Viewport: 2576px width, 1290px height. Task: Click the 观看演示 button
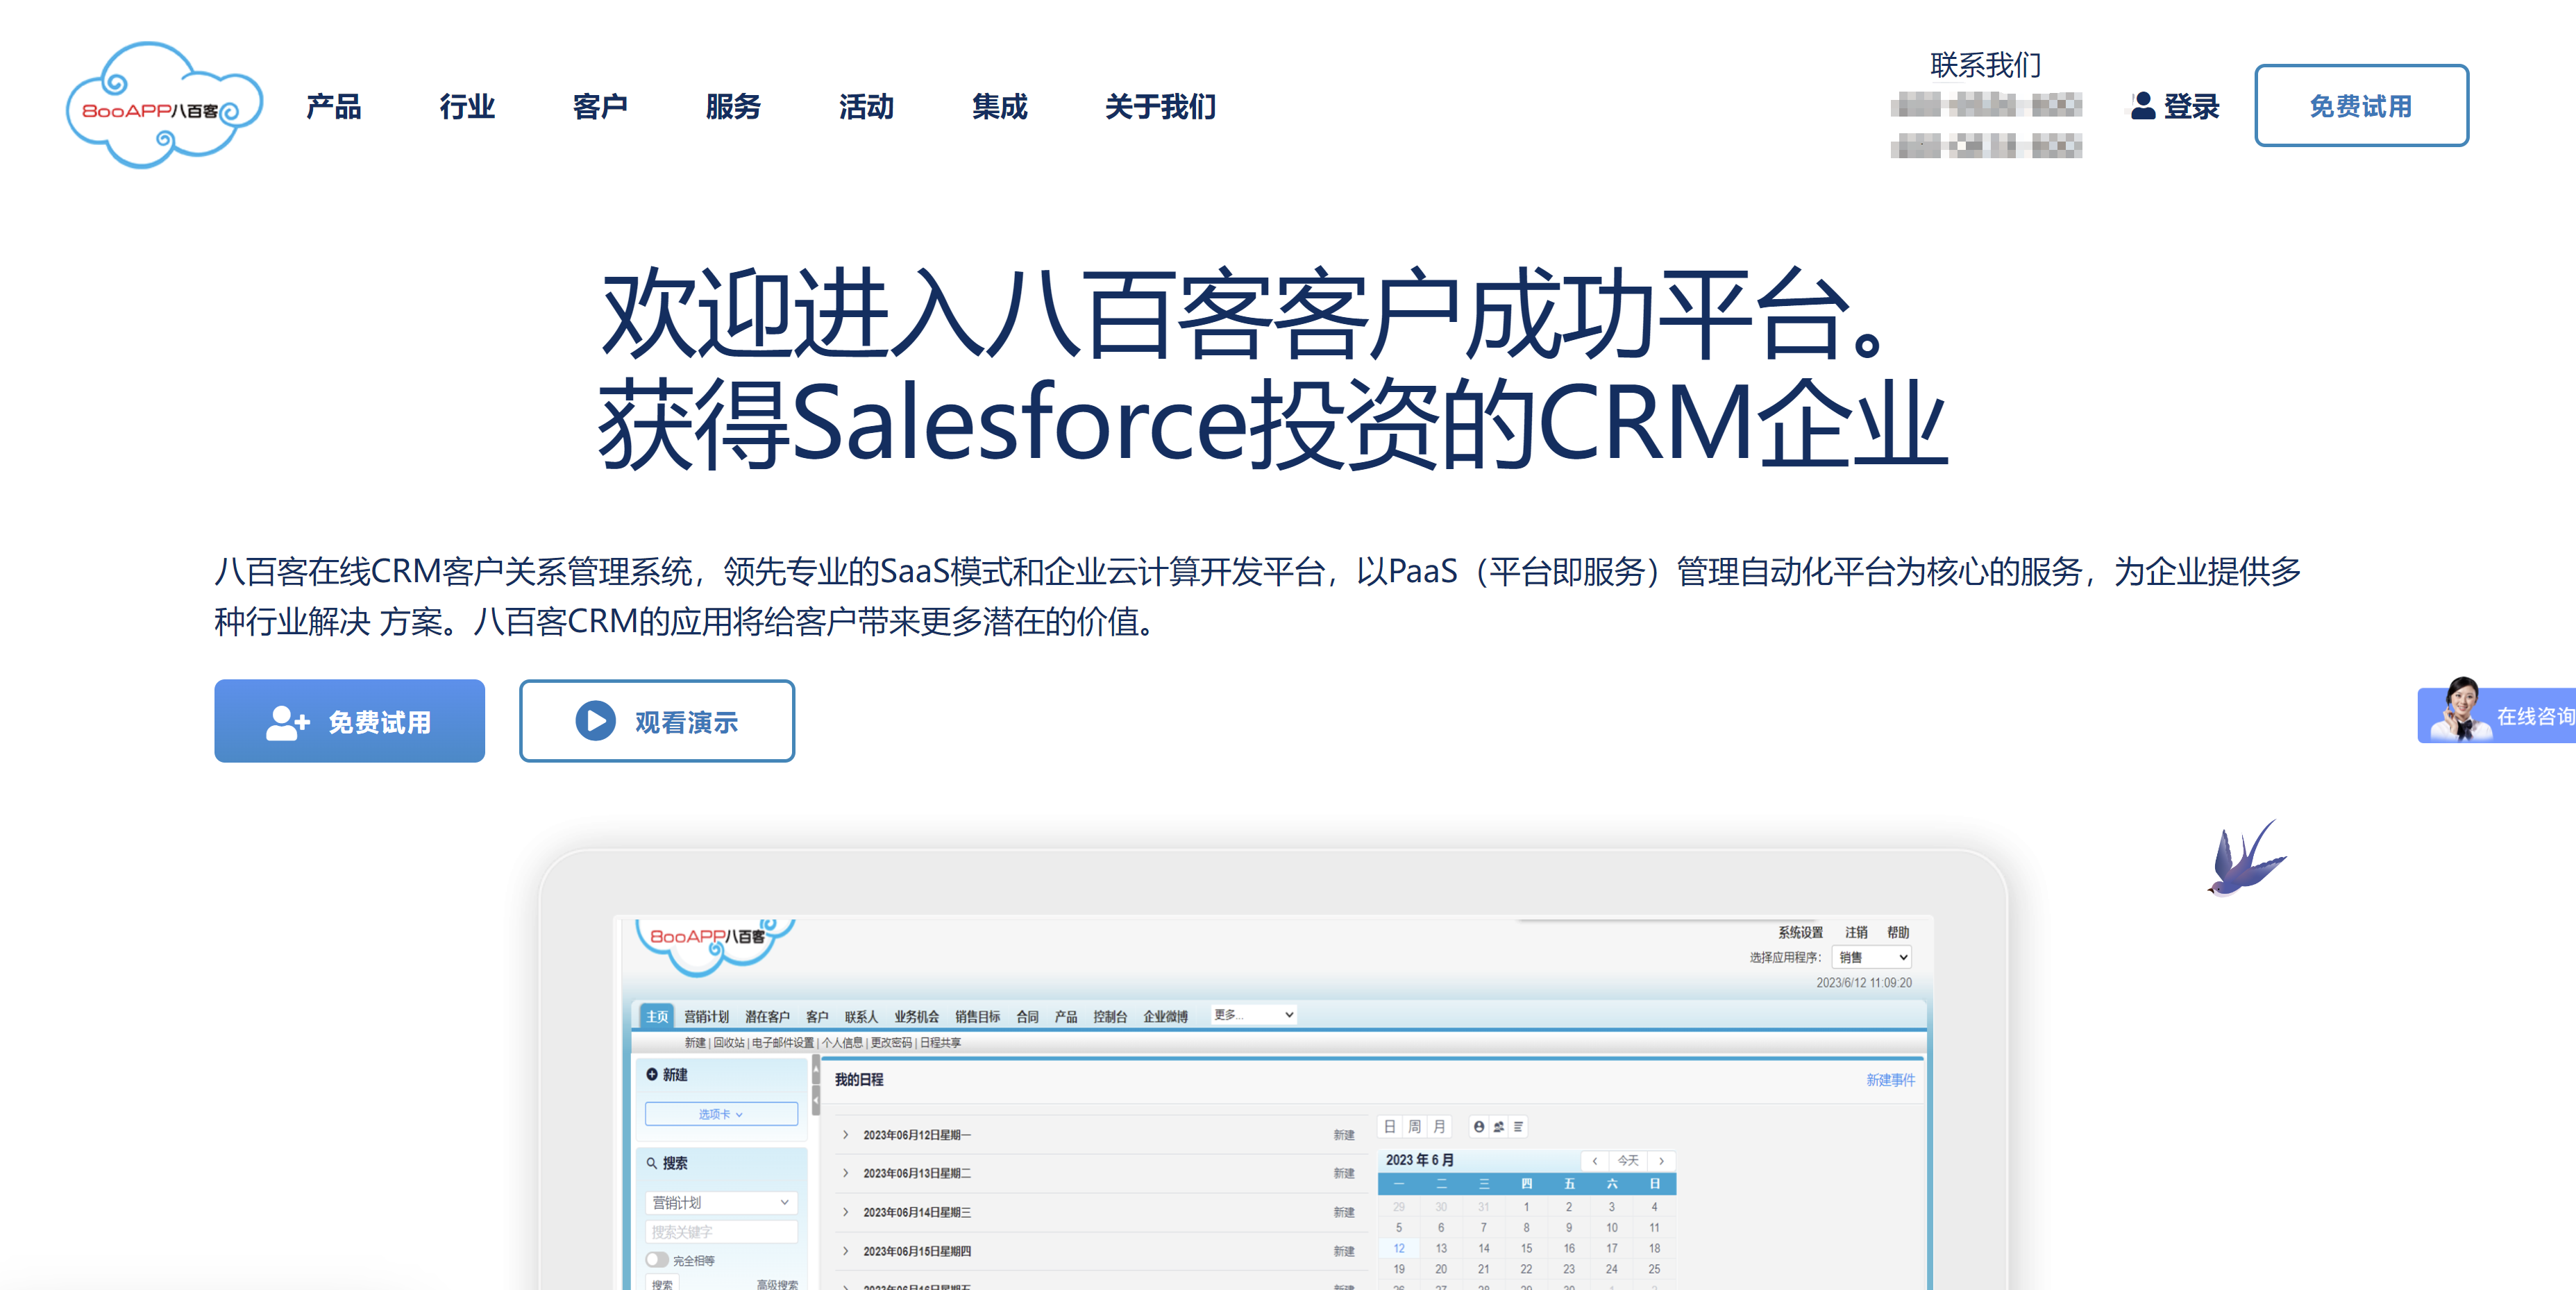point(657,721)
